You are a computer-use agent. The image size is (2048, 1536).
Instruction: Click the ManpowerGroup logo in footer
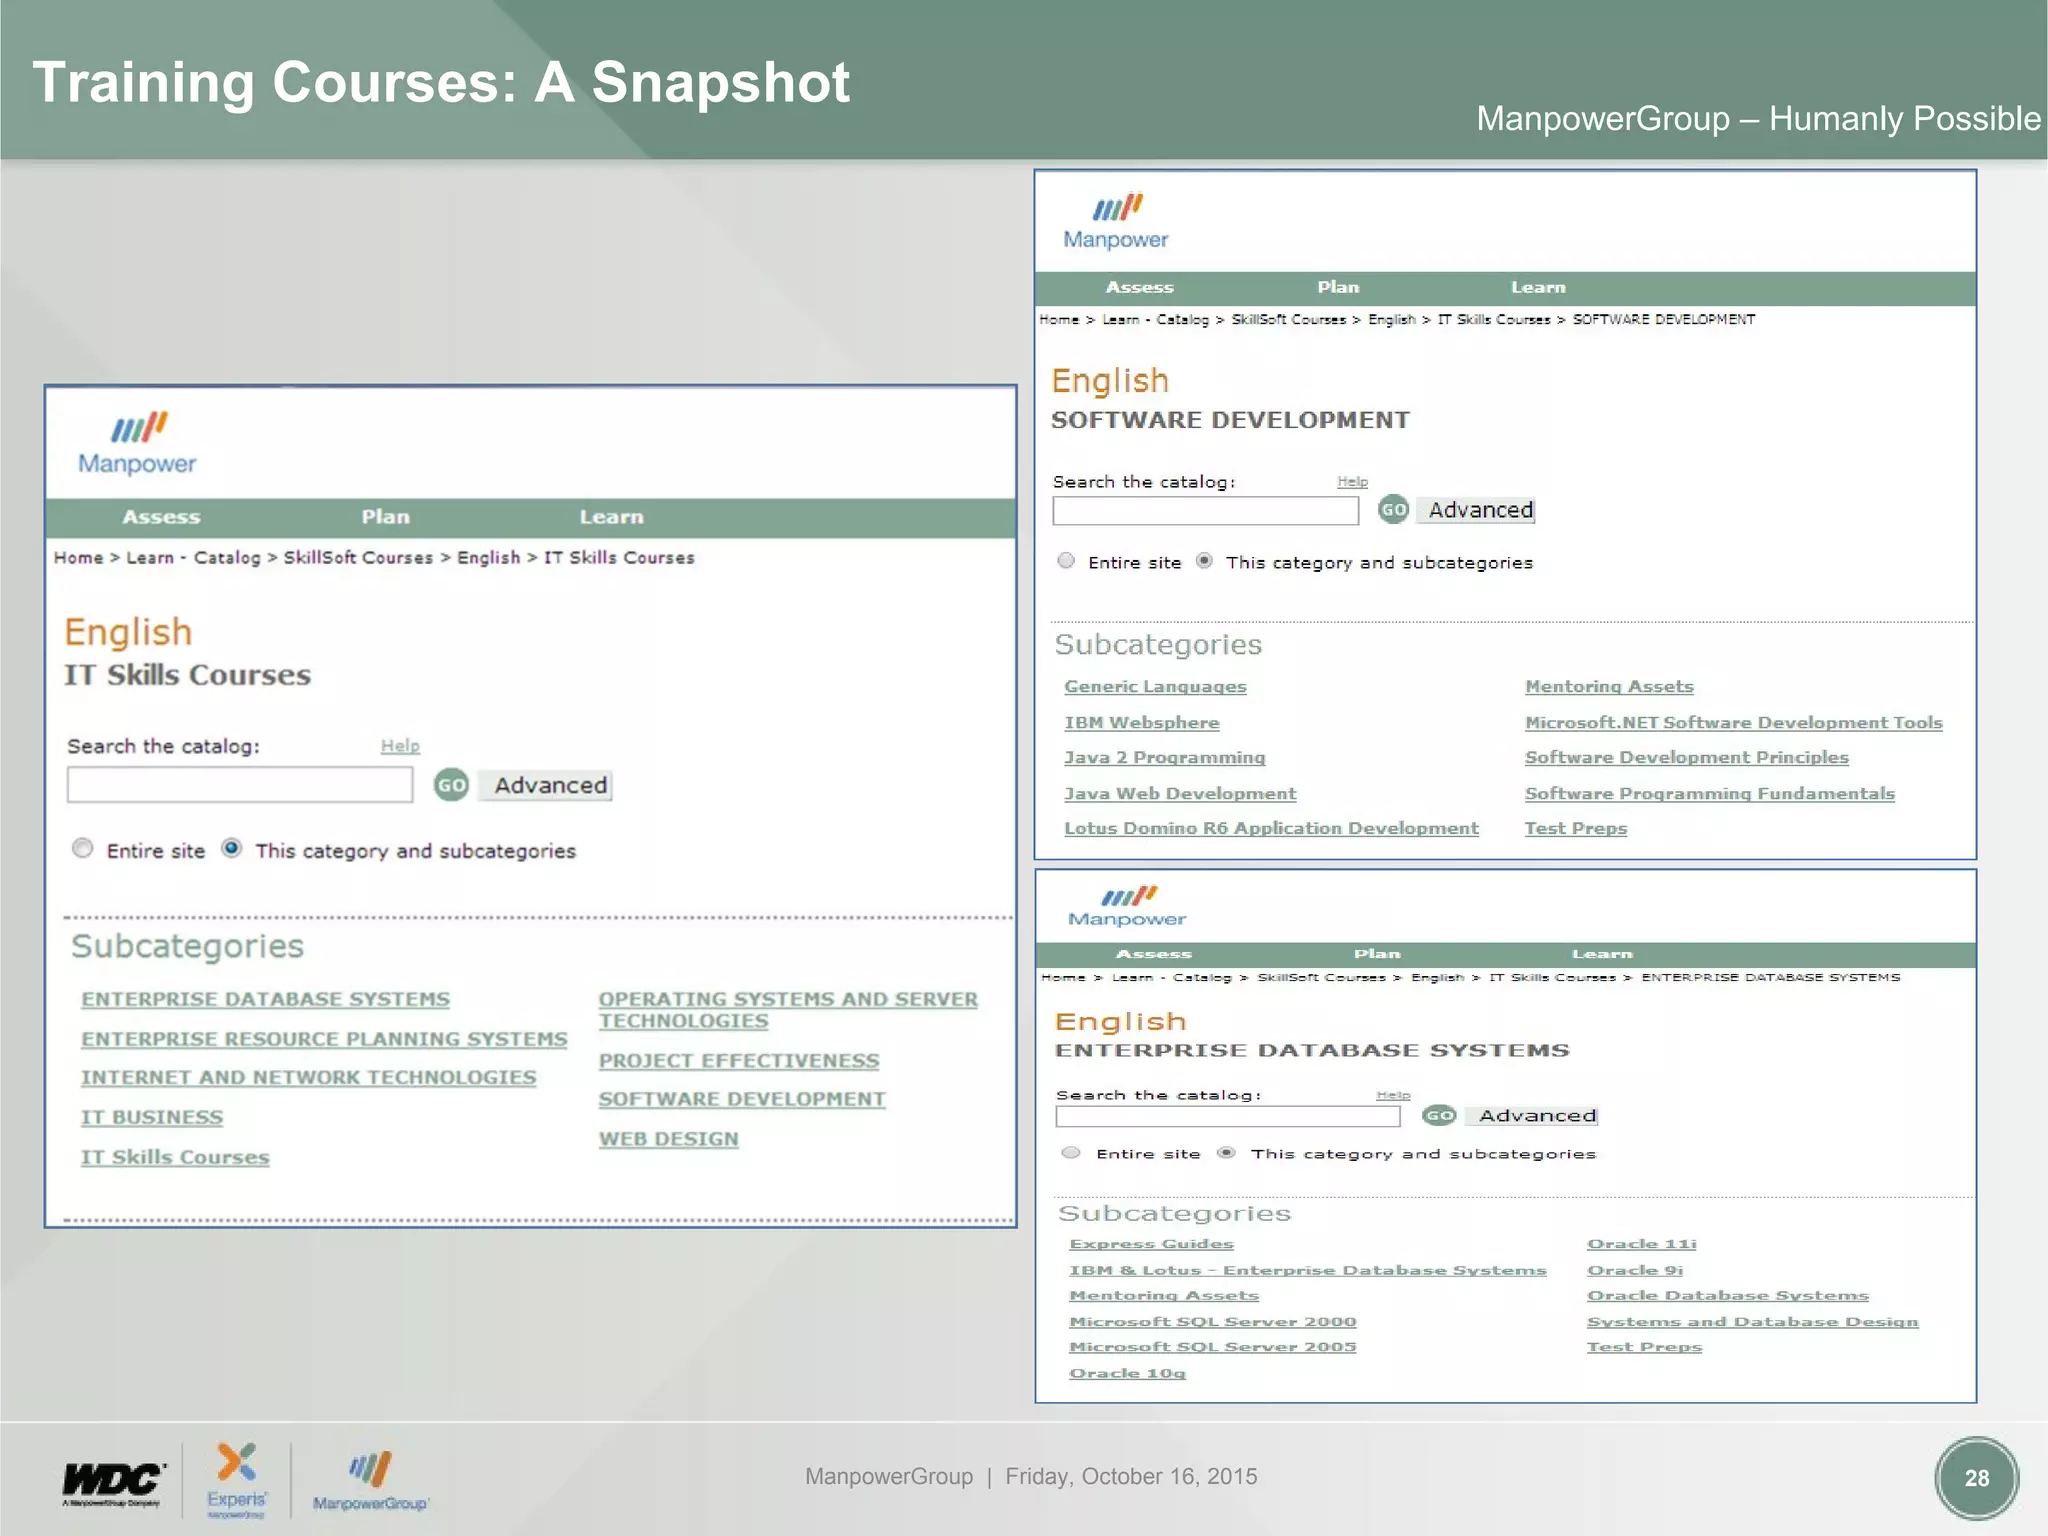(x=370, y=1481)
